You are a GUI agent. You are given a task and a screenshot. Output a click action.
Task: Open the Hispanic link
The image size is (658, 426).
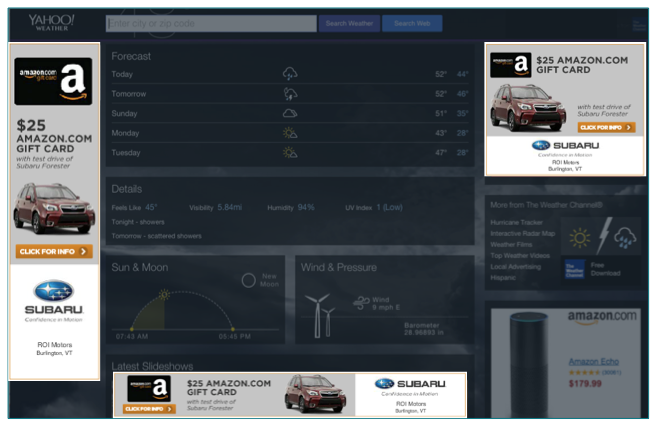click(503, 277)
